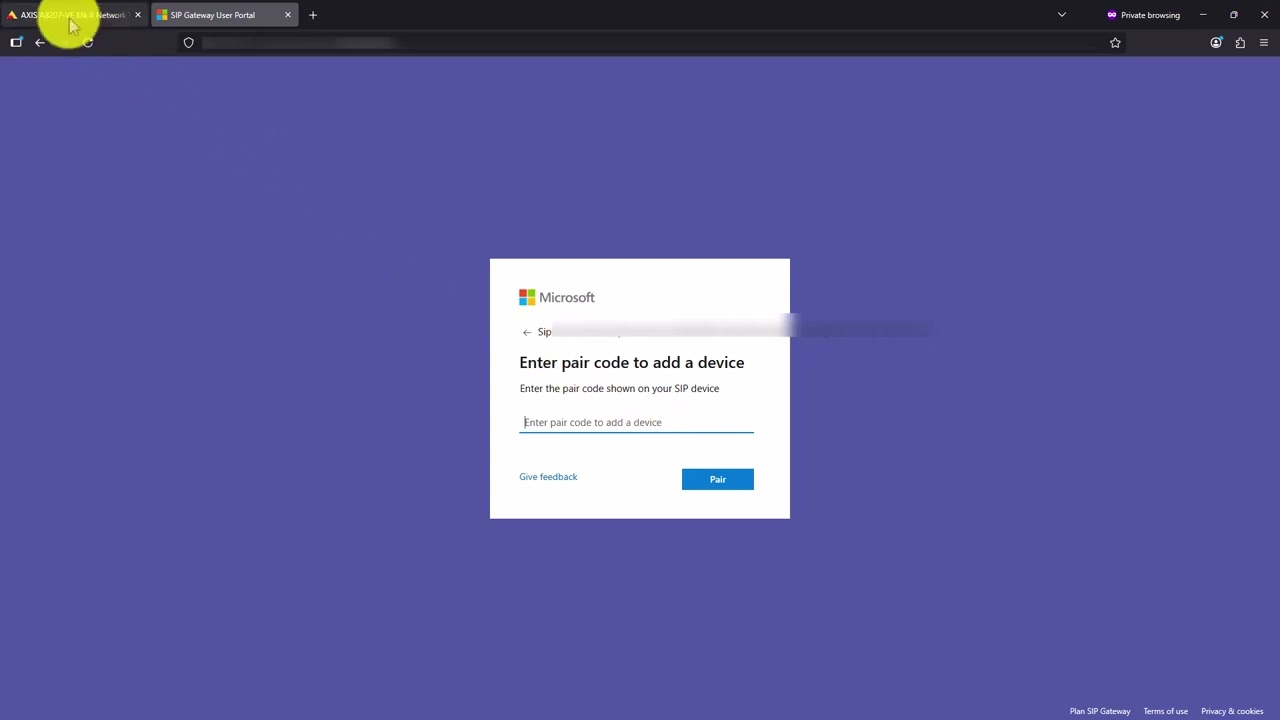Click the 'Enter the pair code shown on your SIP device' text
Viewport: 1280px width, 720px height.
[x=619, y=388]
